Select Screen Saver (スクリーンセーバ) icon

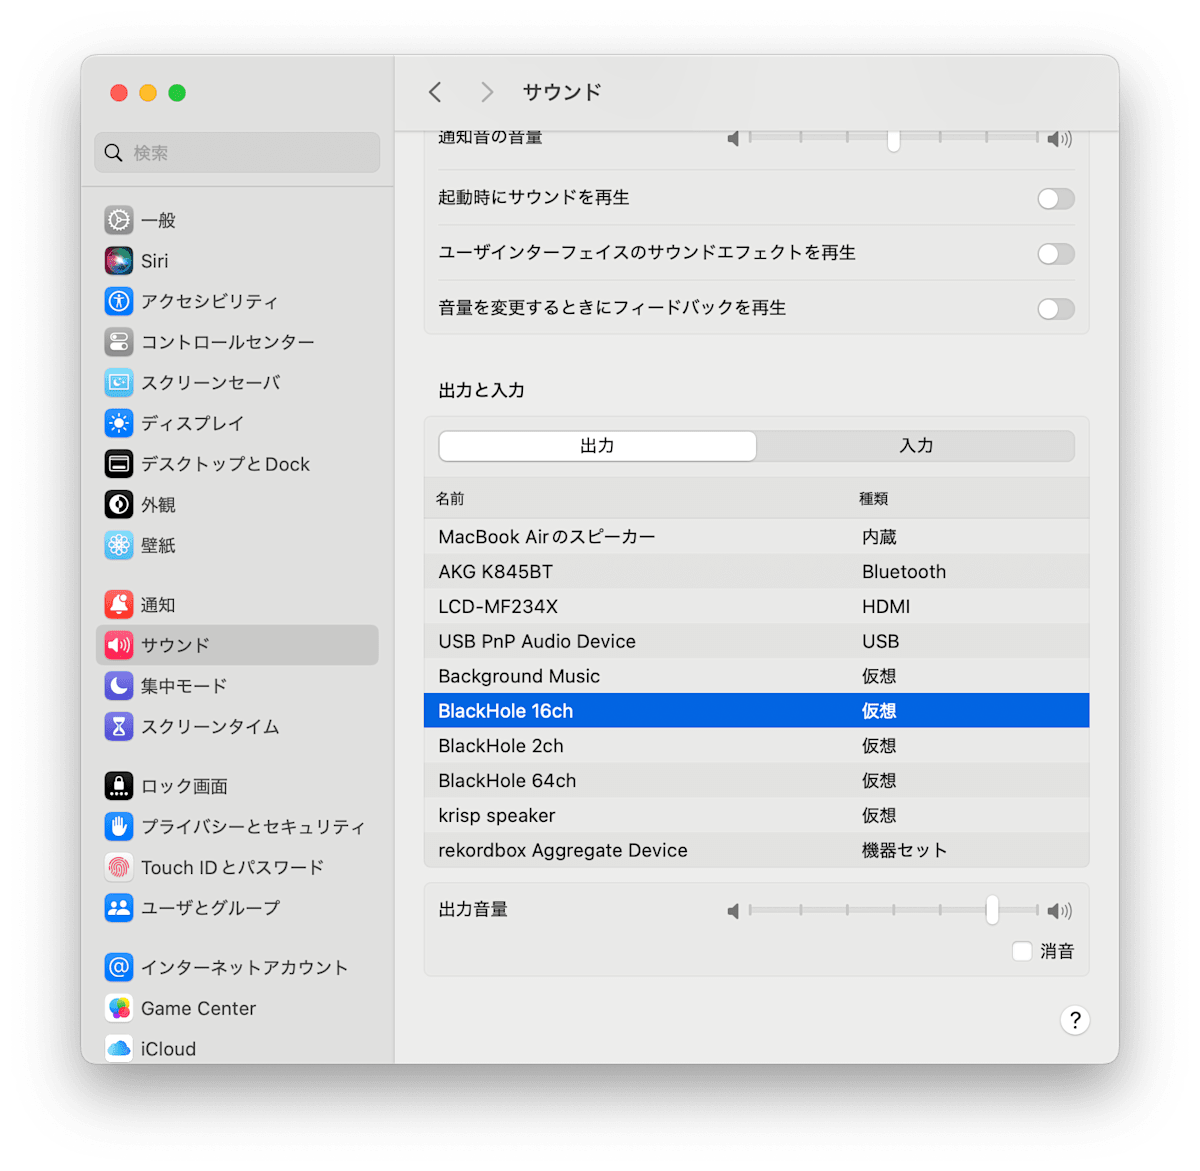[119, 382]
